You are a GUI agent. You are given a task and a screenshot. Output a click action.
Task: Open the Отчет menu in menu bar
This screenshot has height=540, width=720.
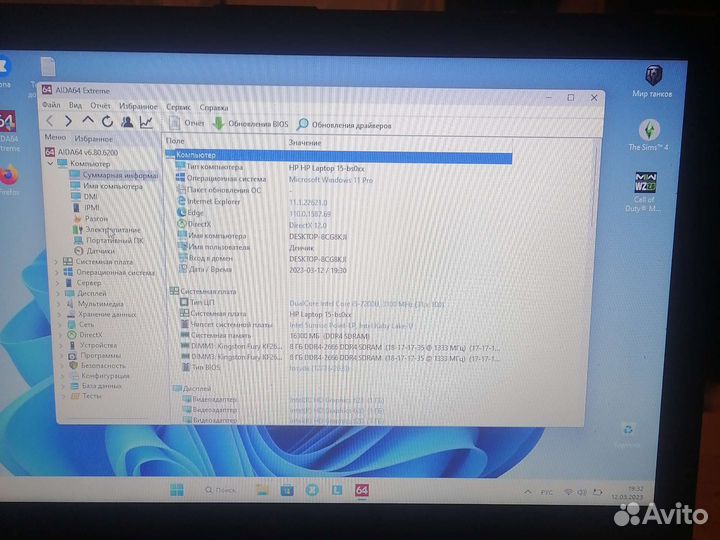click(100, 106)
